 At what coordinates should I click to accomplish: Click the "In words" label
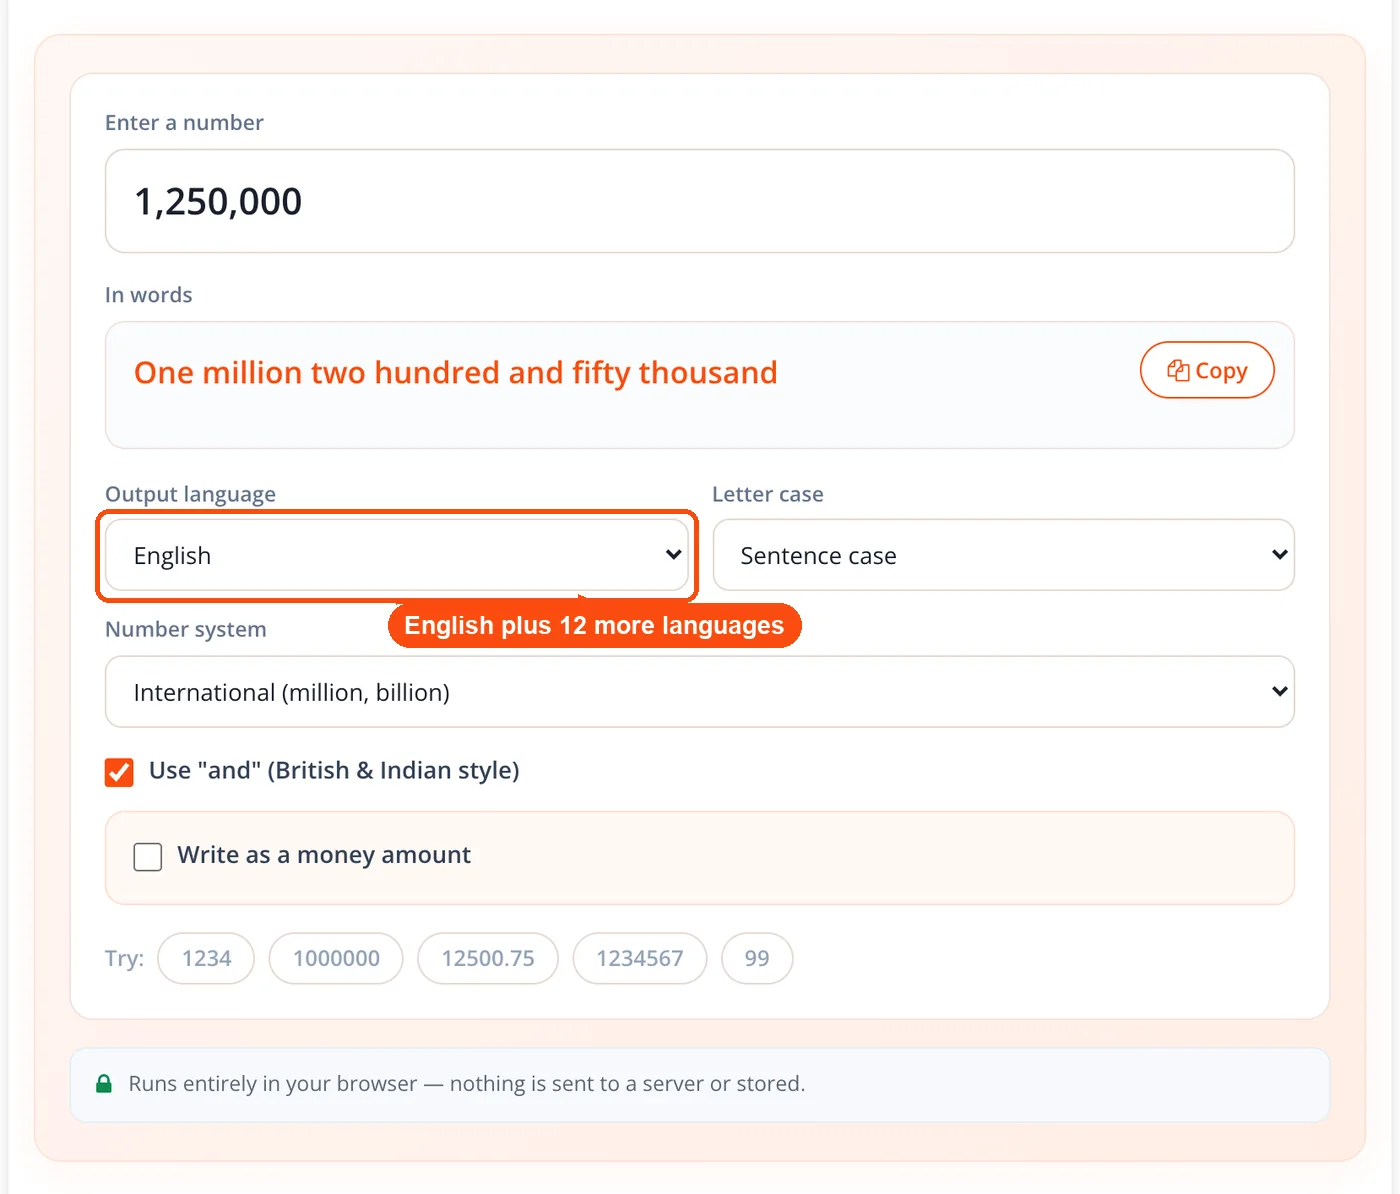[149, 295]
